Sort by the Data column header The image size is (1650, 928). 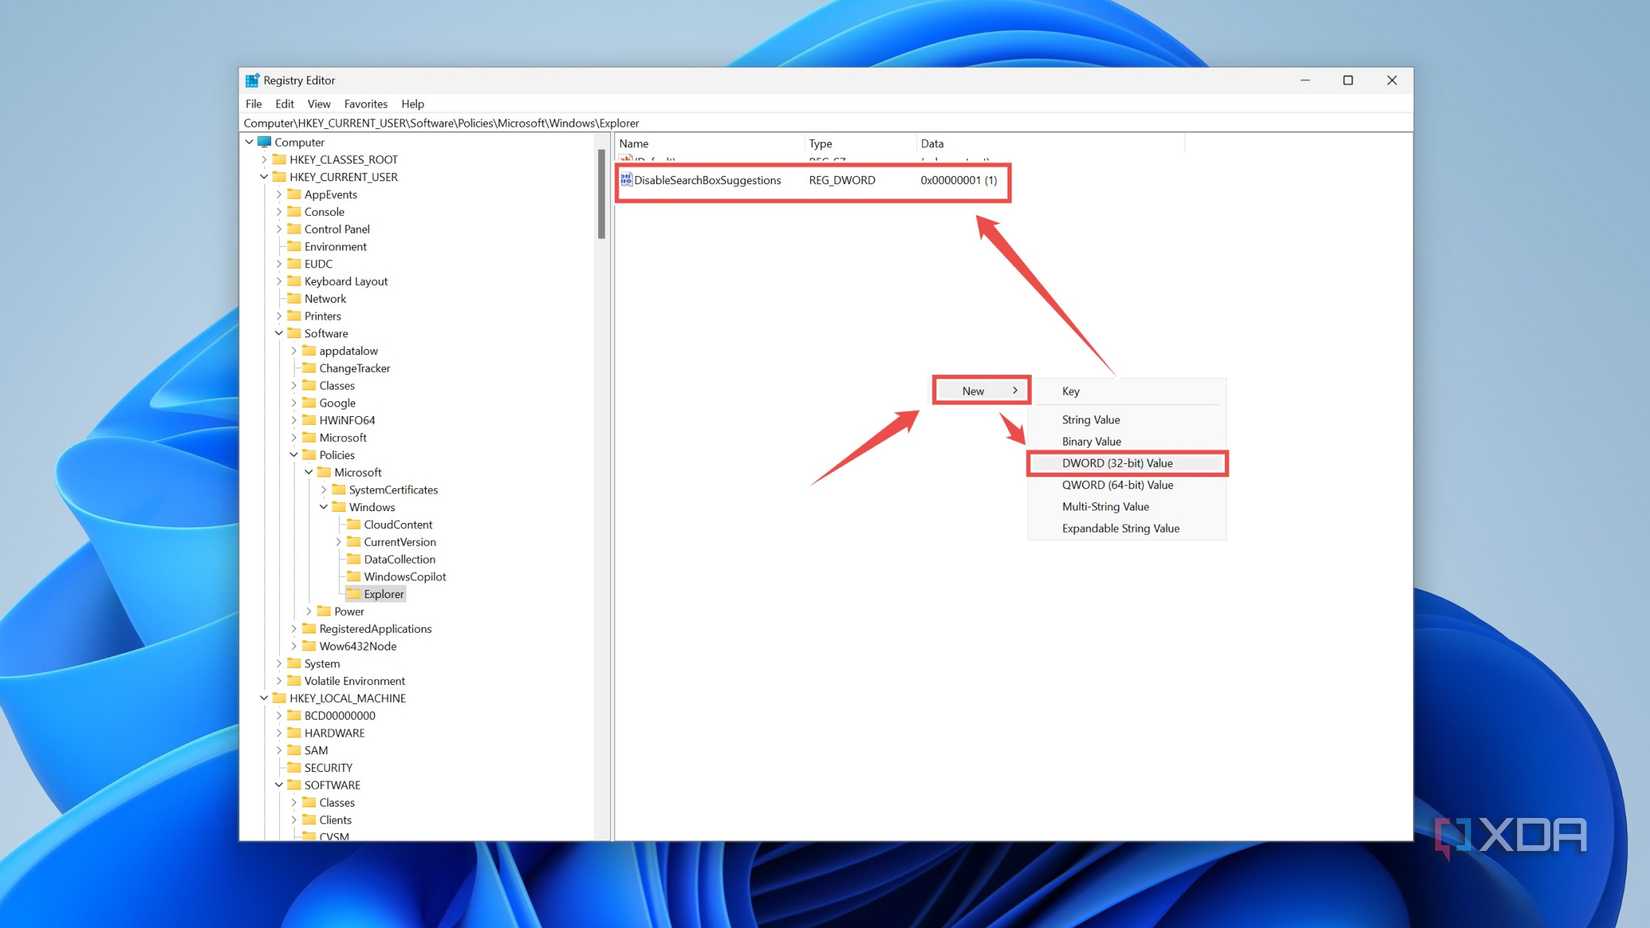coord(1050,143)
